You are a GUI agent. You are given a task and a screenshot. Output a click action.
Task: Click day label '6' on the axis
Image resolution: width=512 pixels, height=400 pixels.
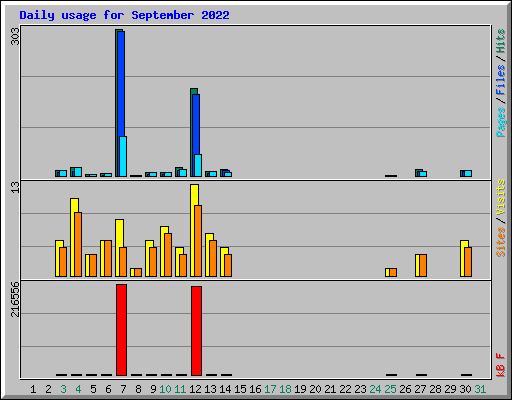(108, 389)
